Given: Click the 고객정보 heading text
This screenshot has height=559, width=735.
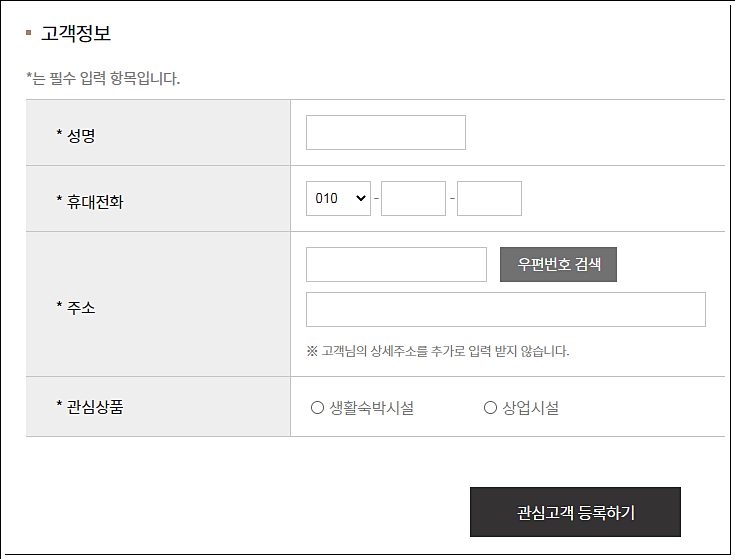Looking at the screenshot, I should [x=76, y=33].
